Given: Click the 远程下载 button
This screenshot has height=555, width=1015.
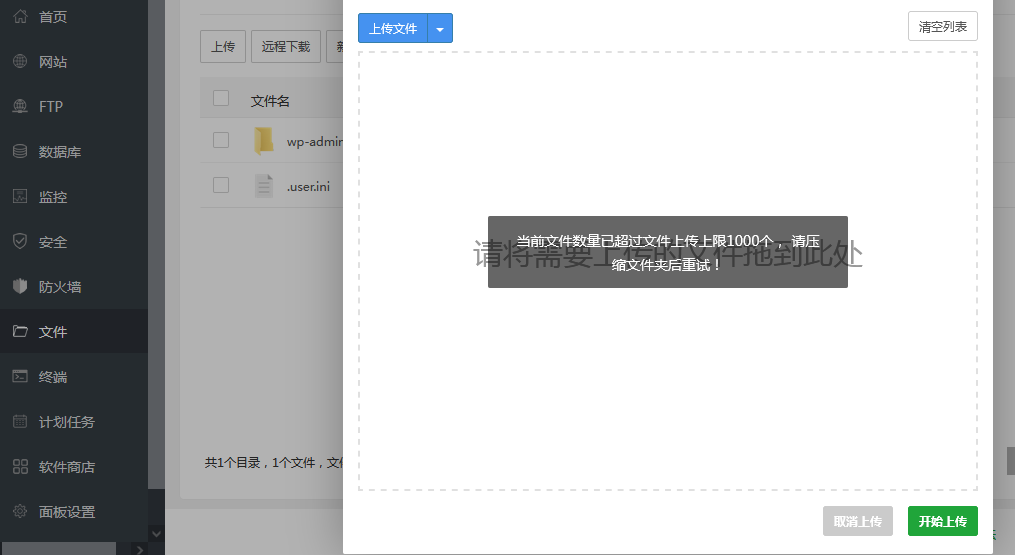Looking at the screenshot, I should point(285,47).
